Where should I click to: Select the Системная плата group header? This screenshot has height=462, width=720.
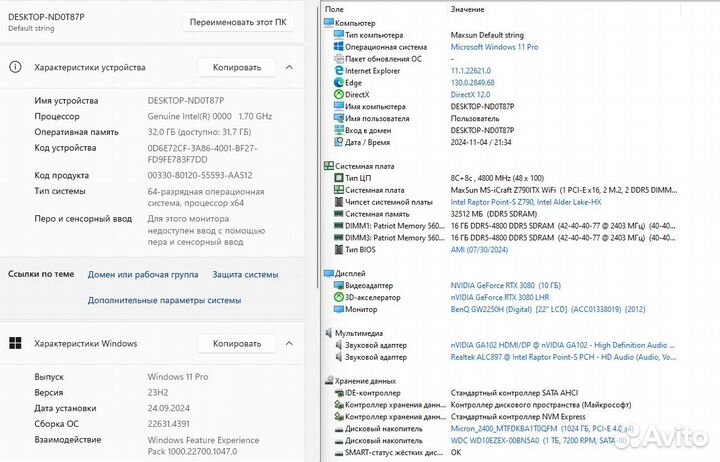coord(359,166)
